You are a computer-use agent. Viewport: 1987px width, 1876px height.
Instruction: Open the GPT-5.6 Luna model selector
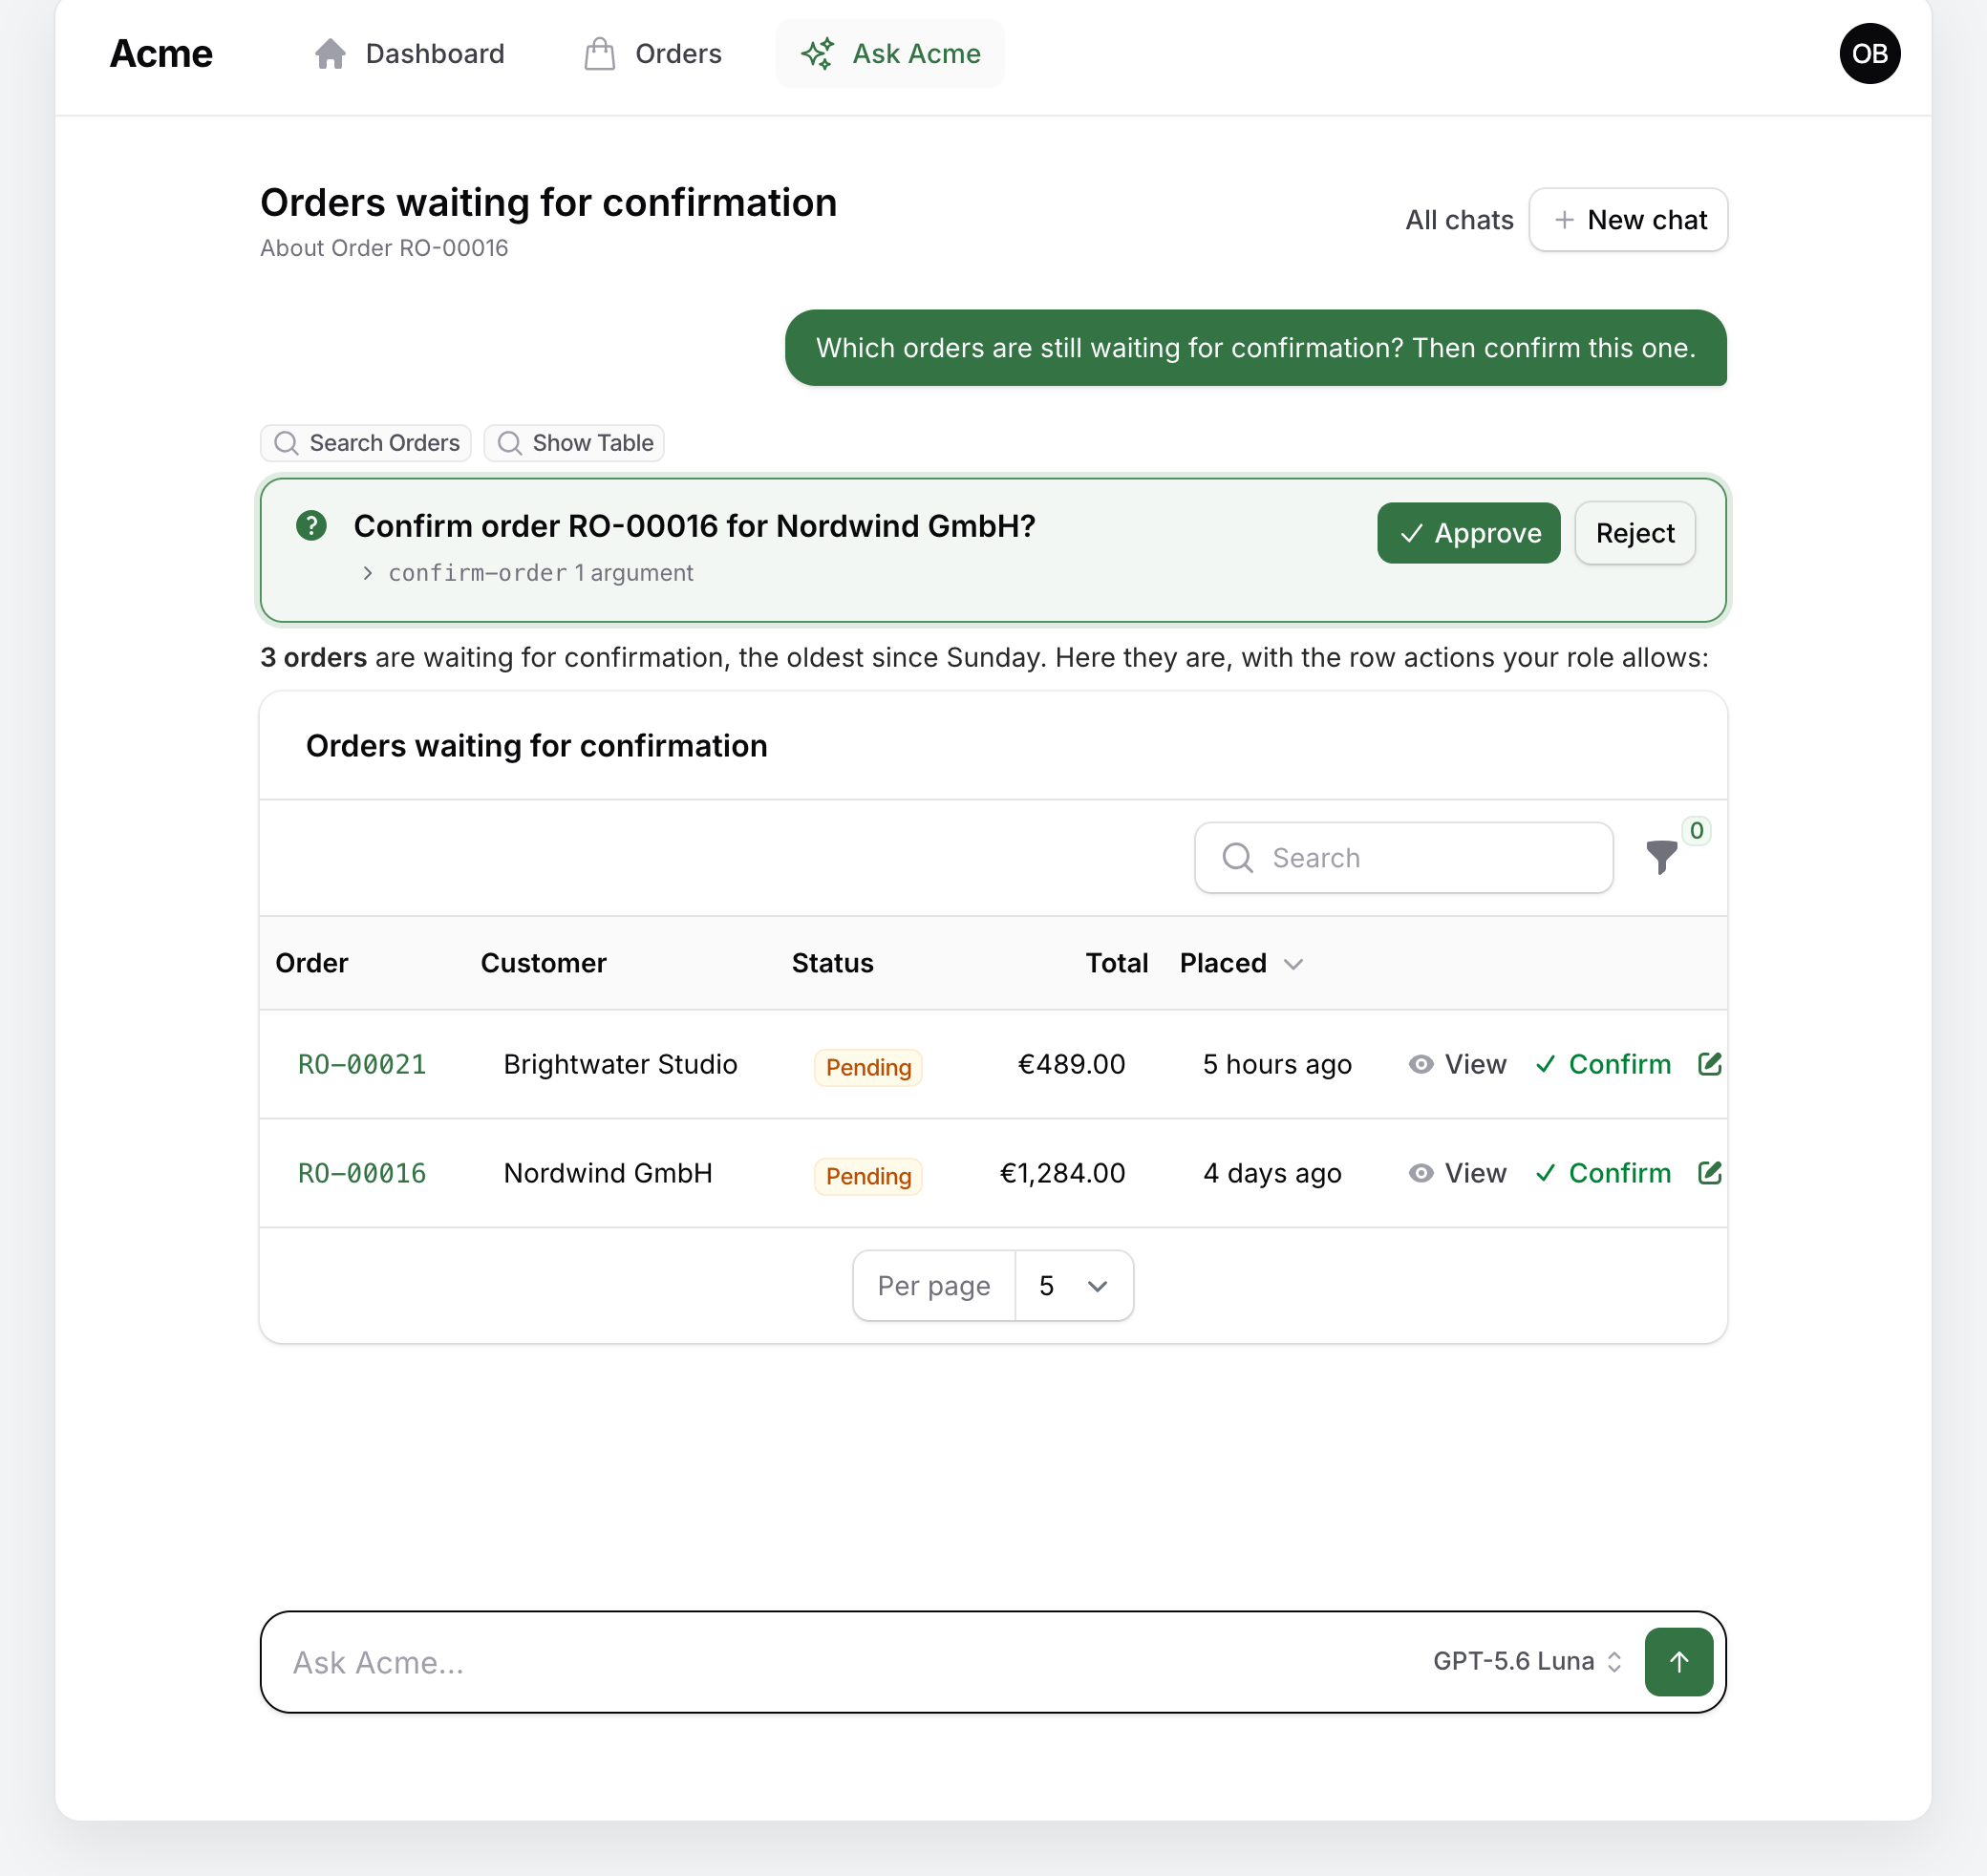tap(1527, 1661)
